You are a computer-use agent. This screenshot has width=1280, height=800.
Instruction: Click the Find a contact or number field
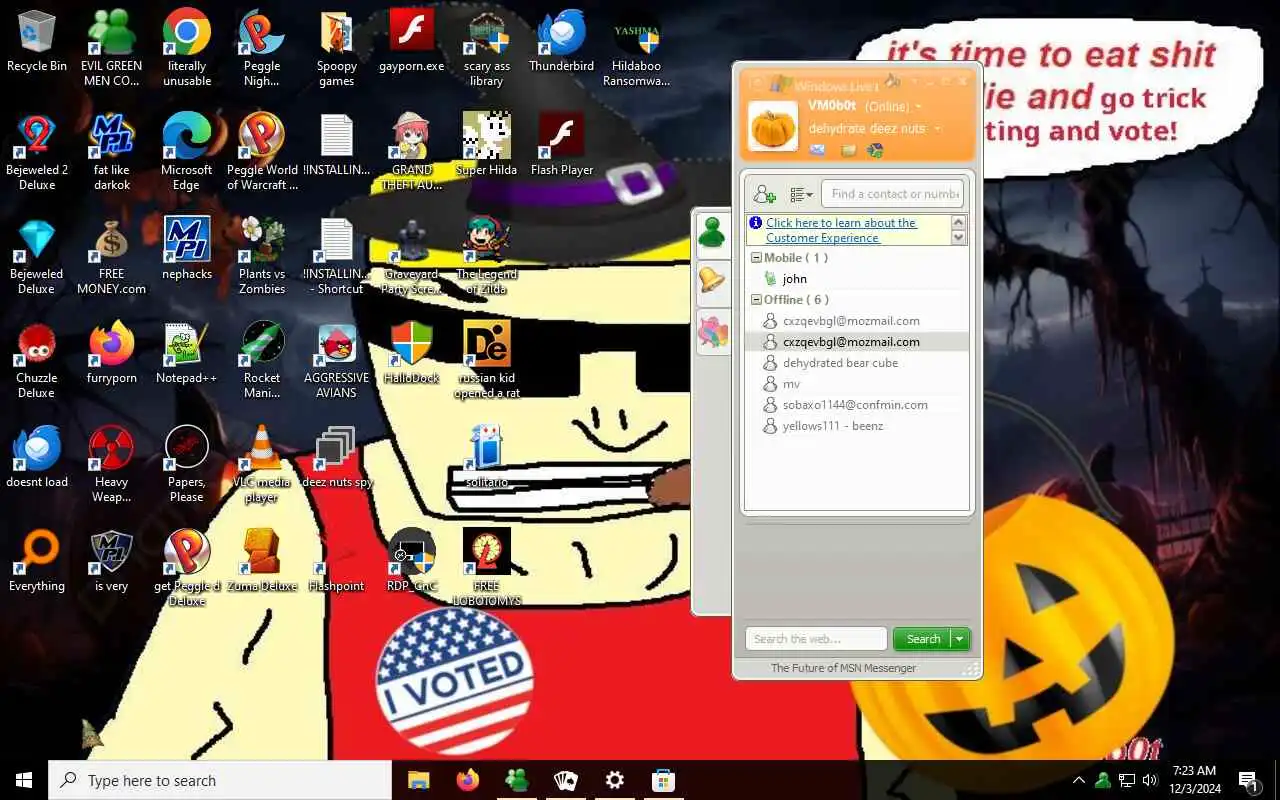pos(893,194)
